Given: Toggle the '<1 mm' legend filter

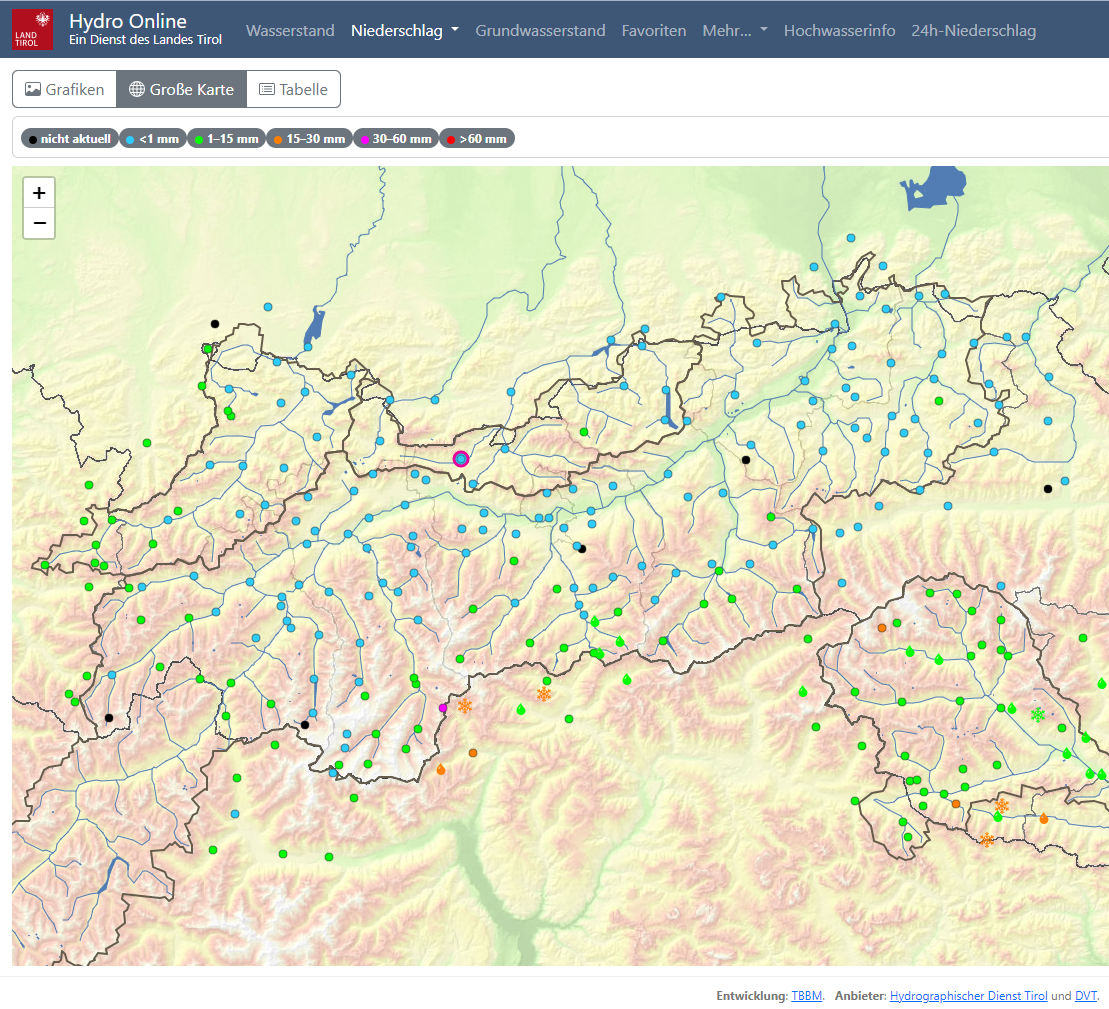Looking at the screenshot, I should (x=153, y=139).
